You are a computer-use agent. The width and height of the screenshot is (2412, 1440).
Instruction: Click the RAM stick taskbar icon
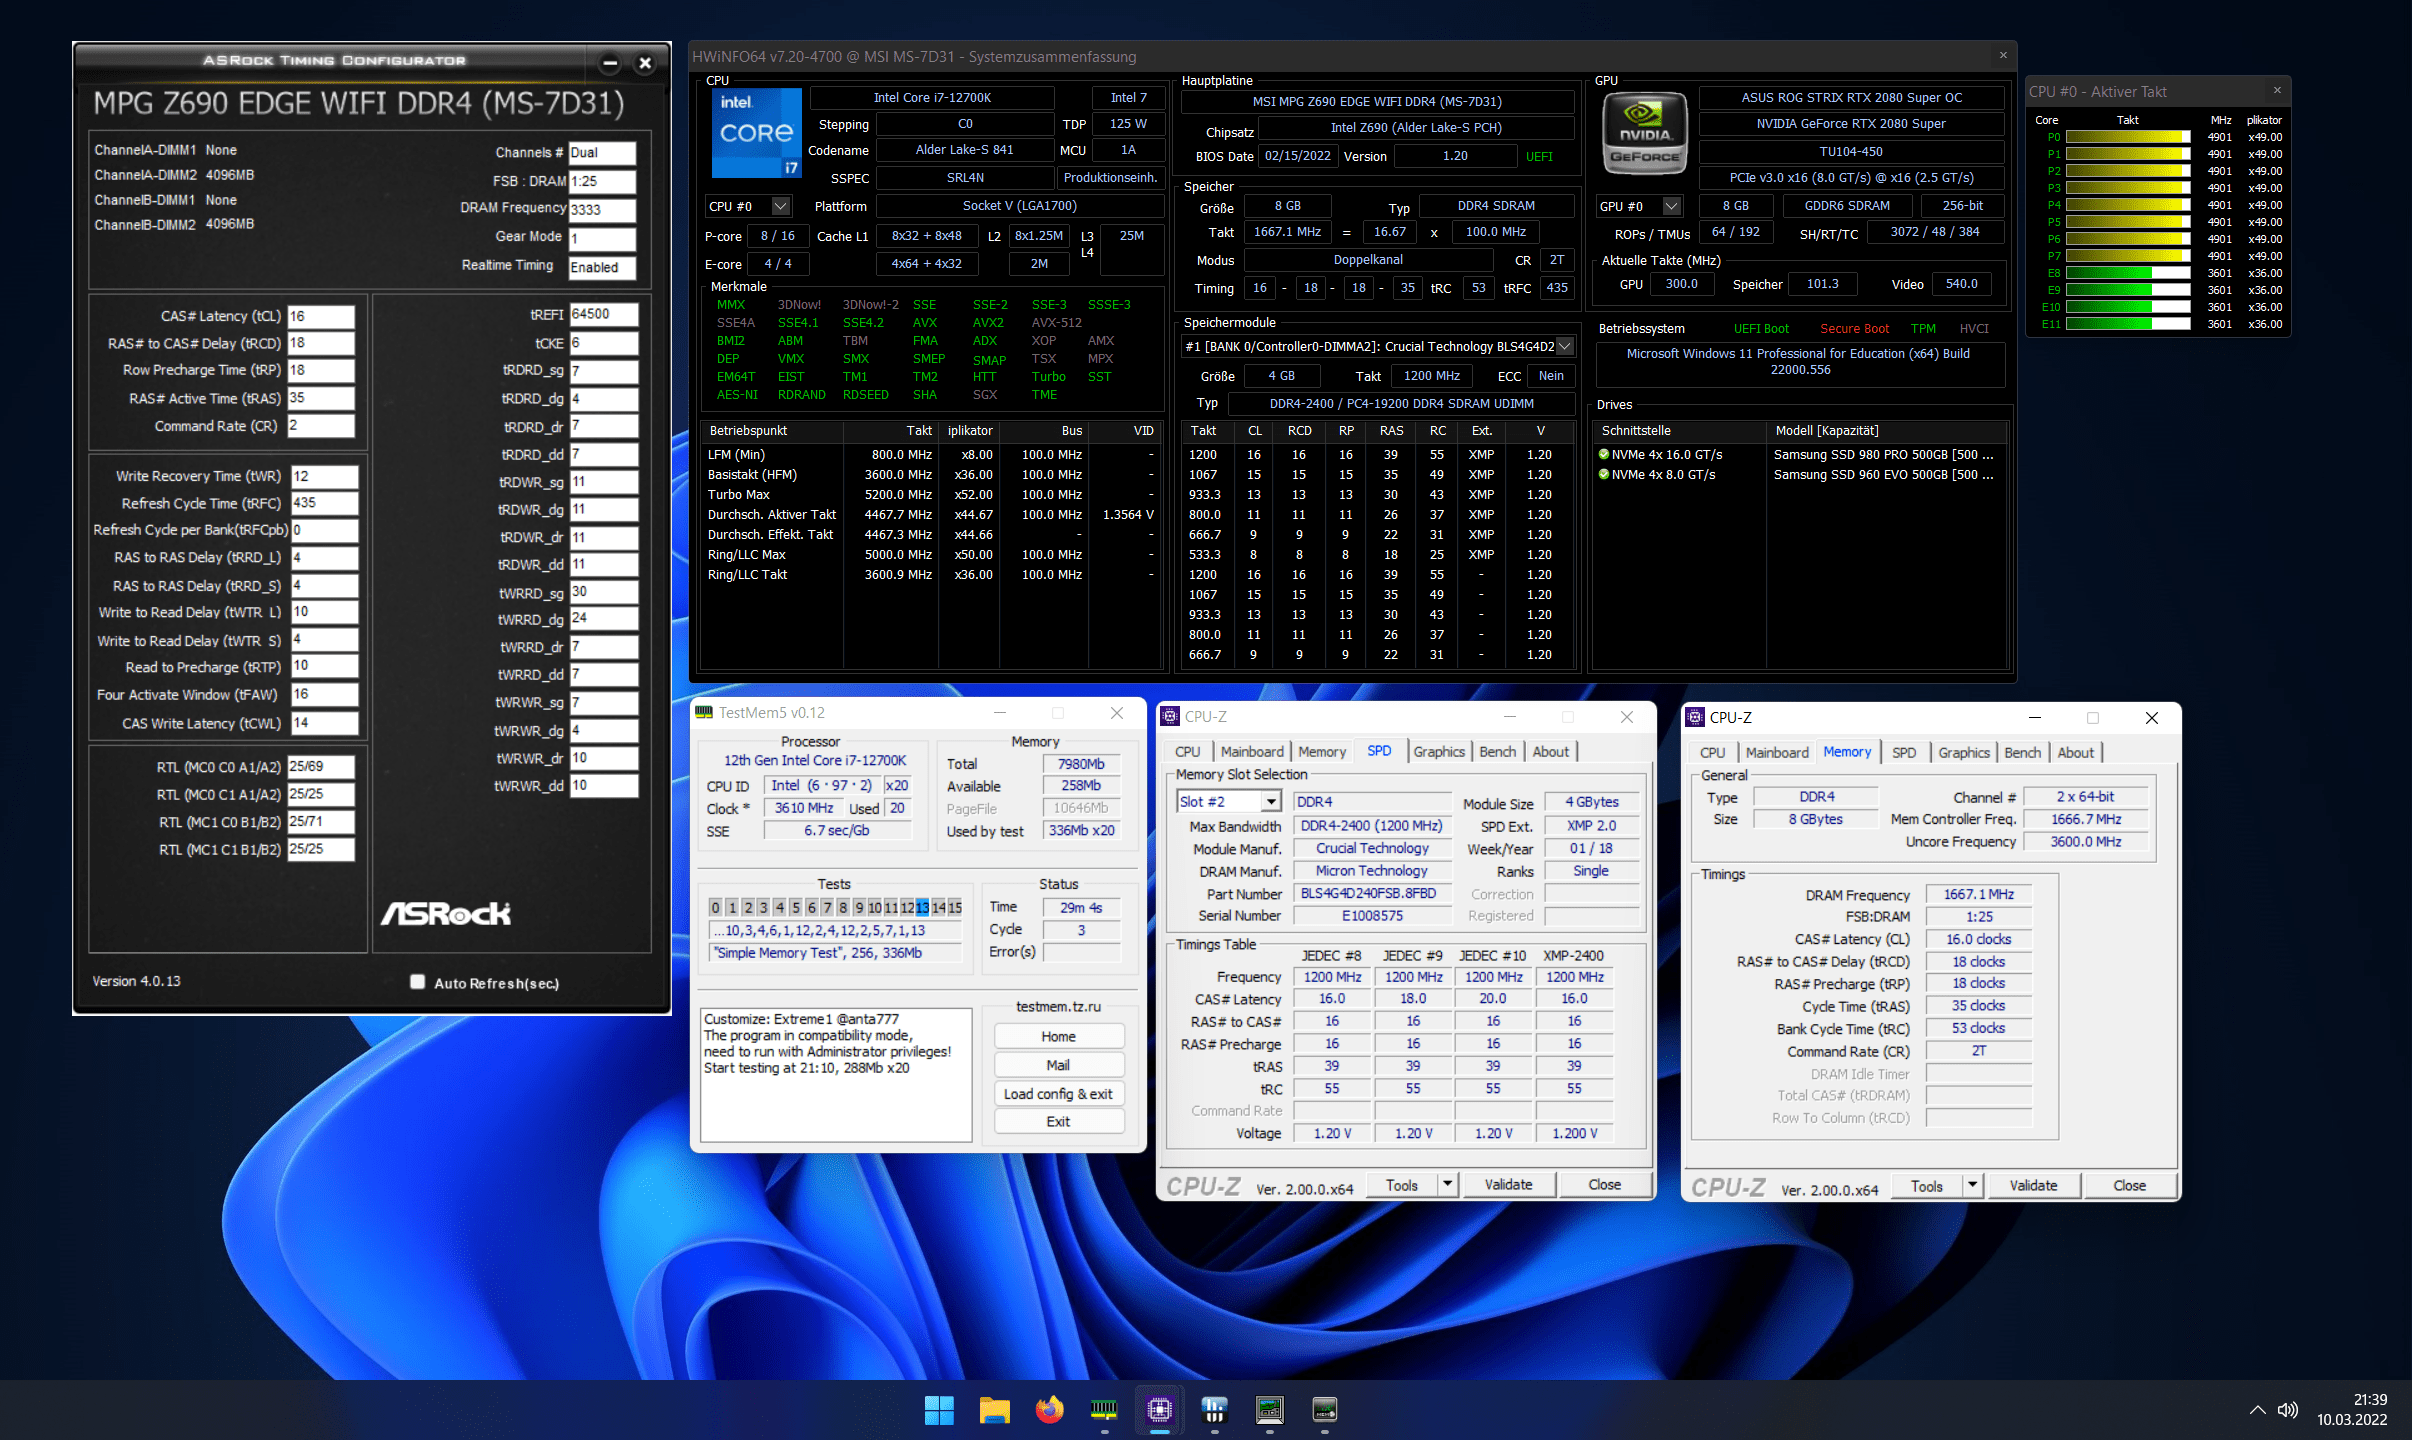1104,1410
